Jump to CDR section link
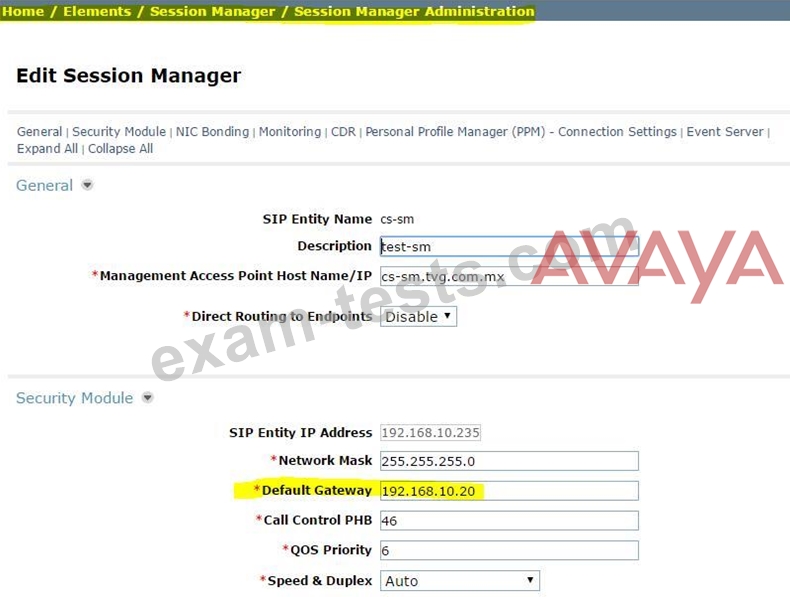 click(343, 131)
